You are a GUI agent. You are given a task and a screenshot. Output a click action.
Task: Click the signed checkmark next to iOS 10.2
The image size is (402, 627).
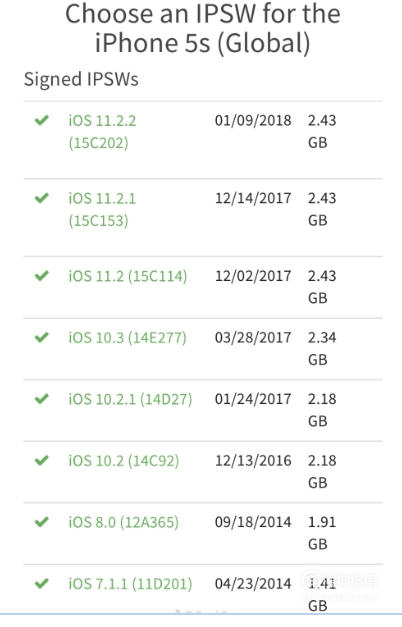click(x=42, y=460)
